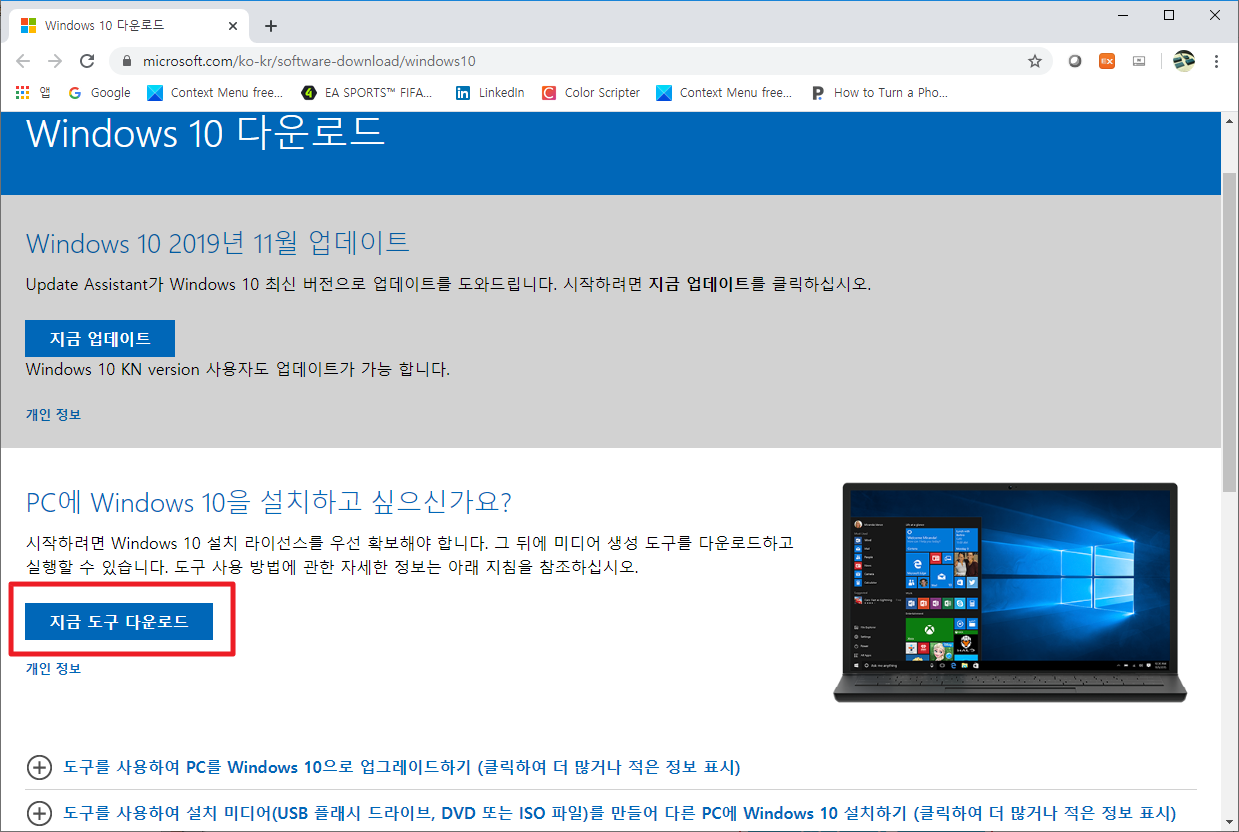
Task: Click the PC에 Windows 10을 설치하고 싶으신가요 heading
Action: [268, 501]
